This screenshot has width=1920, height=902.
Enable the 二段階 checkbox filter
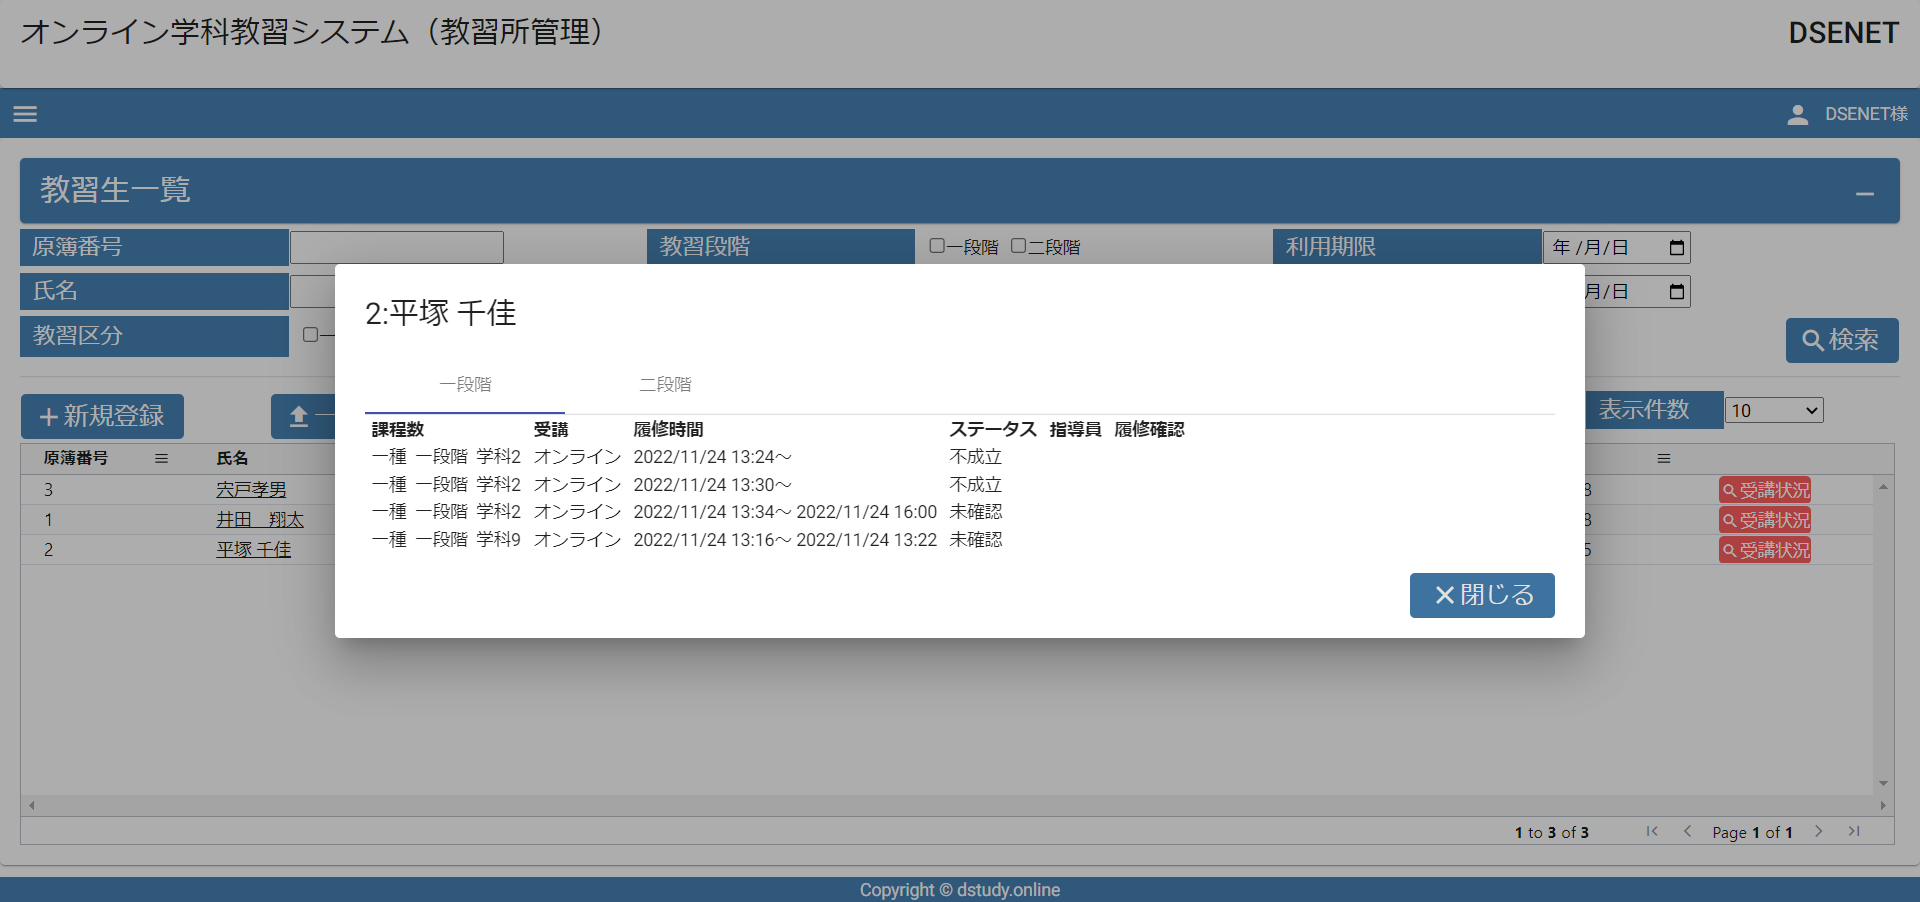pos(1018,246)
